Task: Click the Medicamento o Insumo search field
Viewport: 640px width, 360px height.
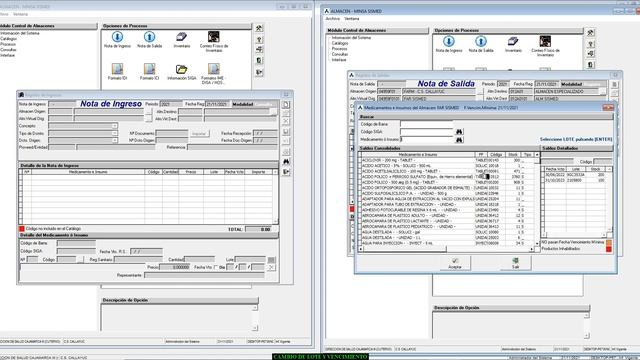Action: tap(427, 140)
